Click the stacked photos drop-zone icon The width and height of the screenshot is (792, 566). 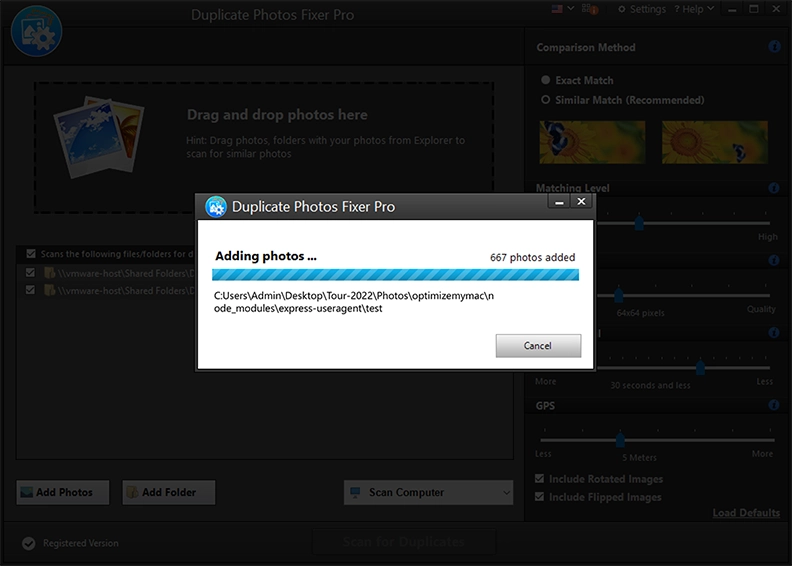pyautogui.click(x=98, y=137)
